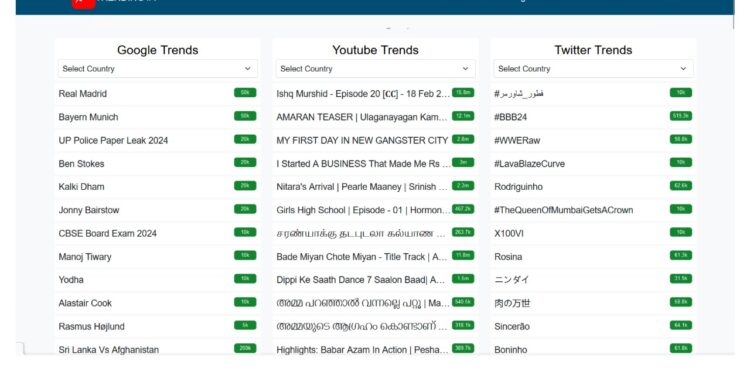Click Highlights: Babar Azam In Action
Viewport: 750px width, 375px height.
(362, 350)
